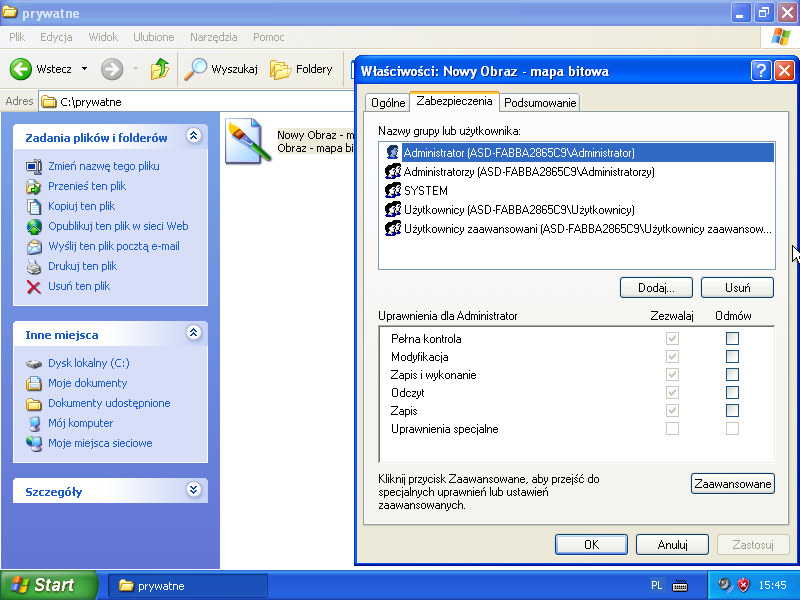Screen dimensions: 800x600
Task: Click the Wstecz back arrow icon
Action: click(x=20, y=69)
